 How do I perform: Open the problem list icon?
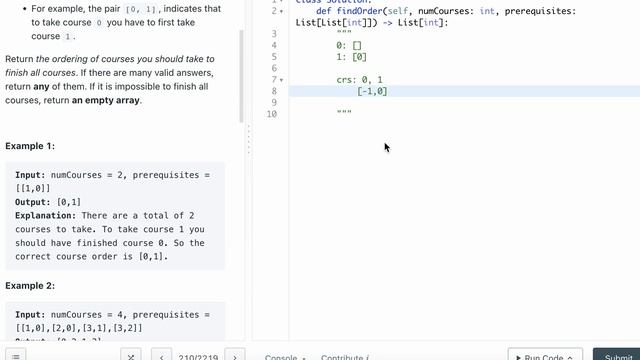[x=16, y=356]
